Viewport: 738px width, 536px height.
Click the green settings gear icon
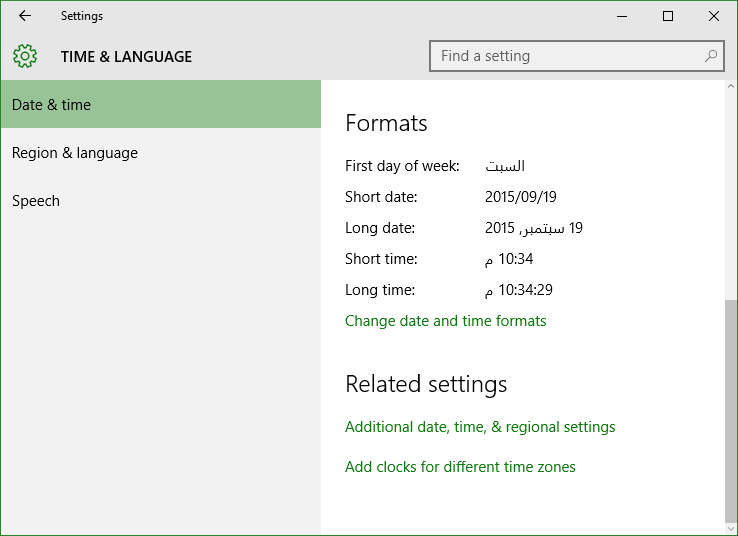[x=25, y=56]
